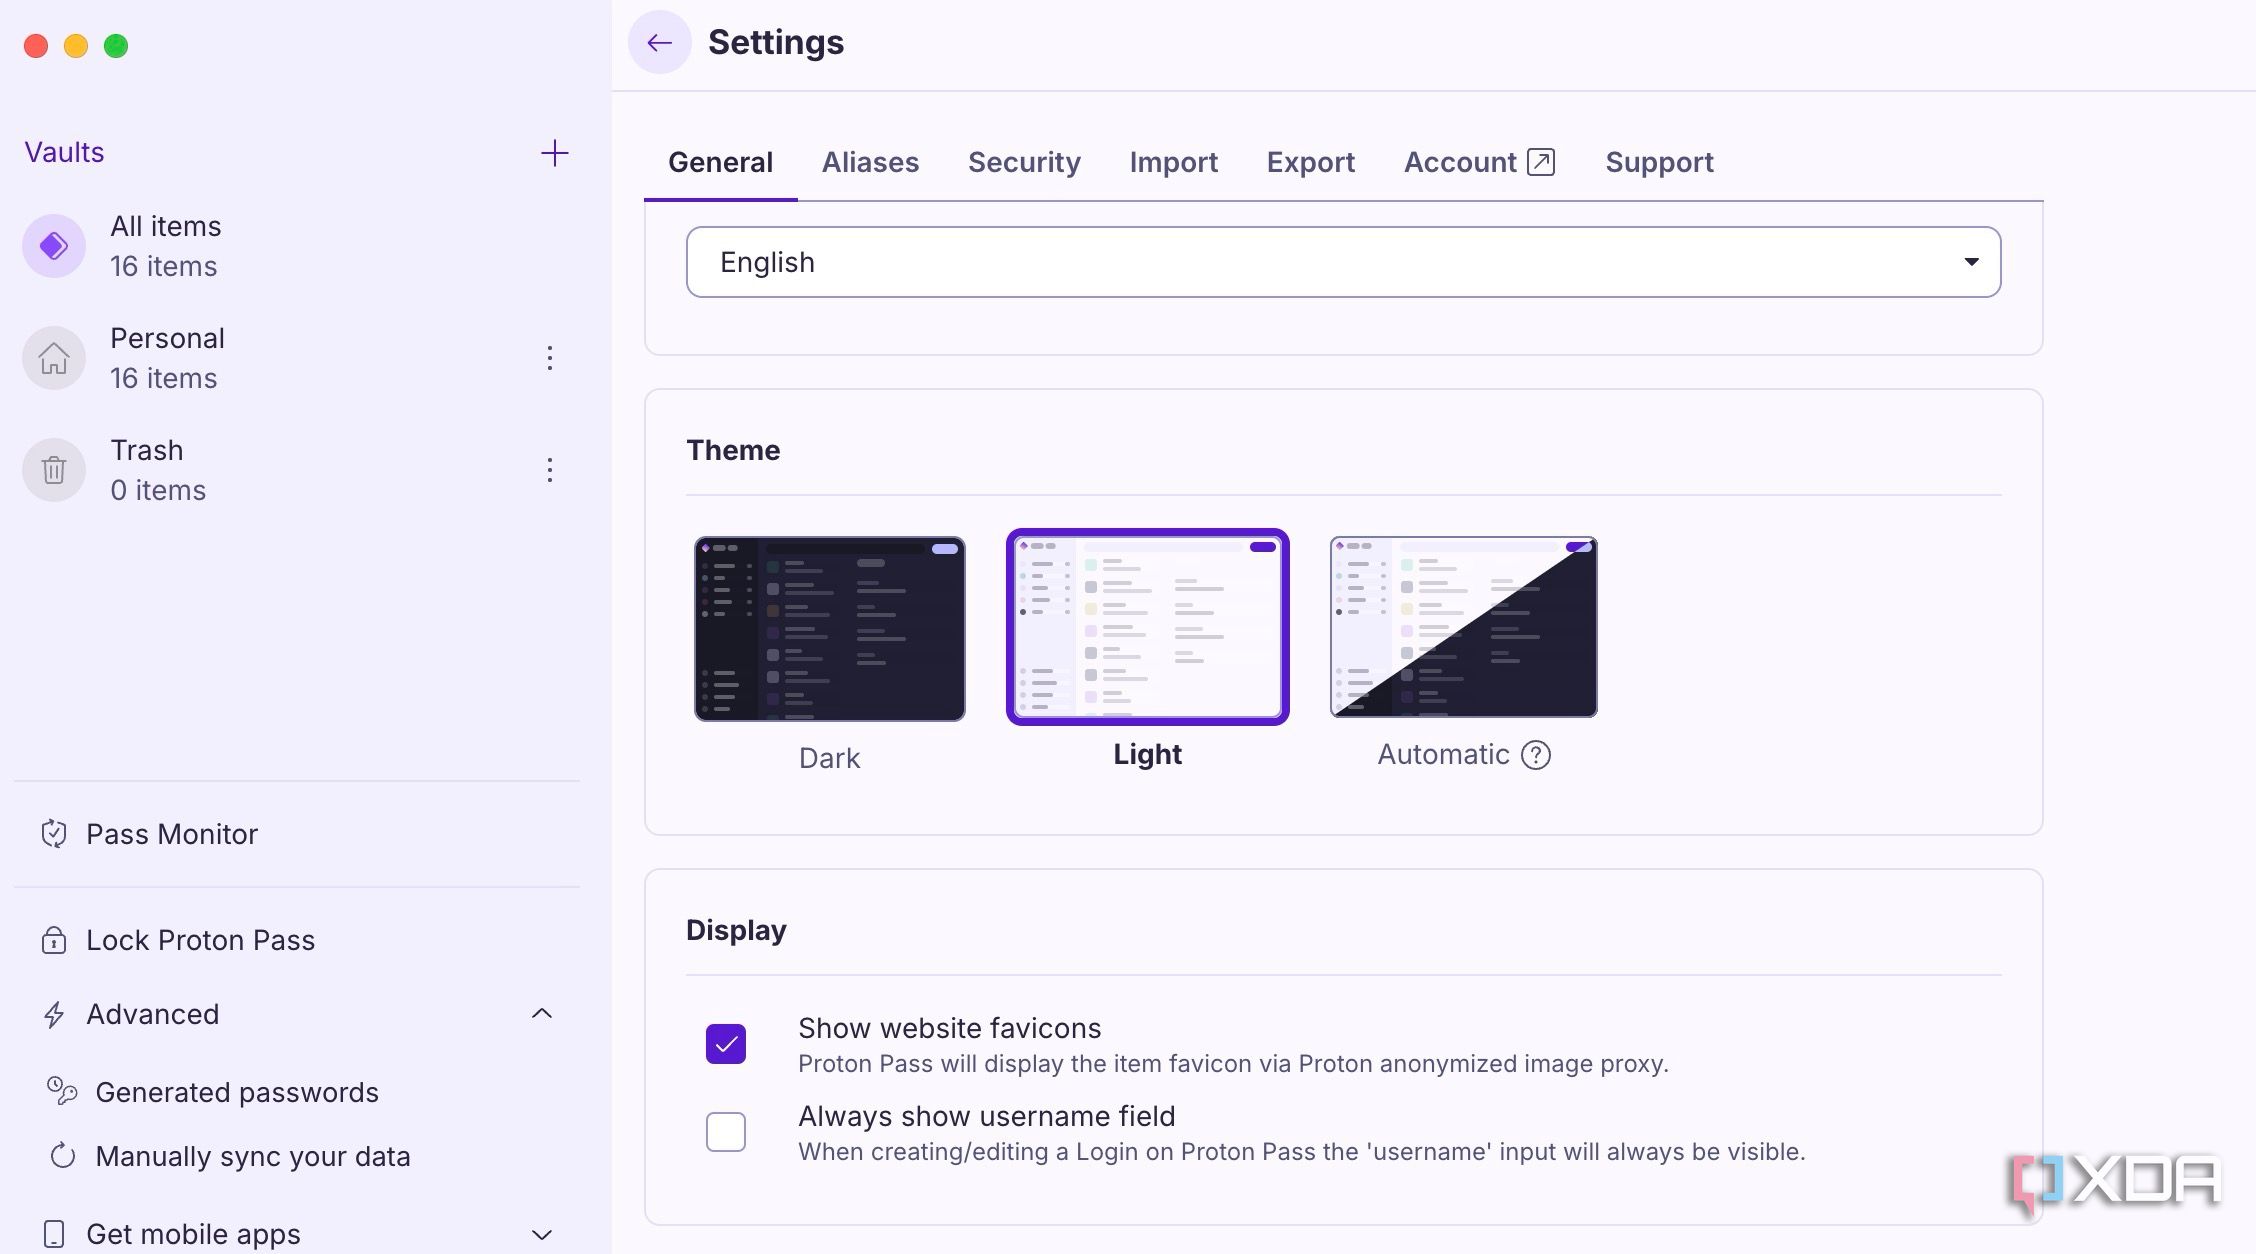The height and width of the screenshot is (1254, 2256).
Task: Uncheck Show website favicons checkbox
Action: [726, 1044]
